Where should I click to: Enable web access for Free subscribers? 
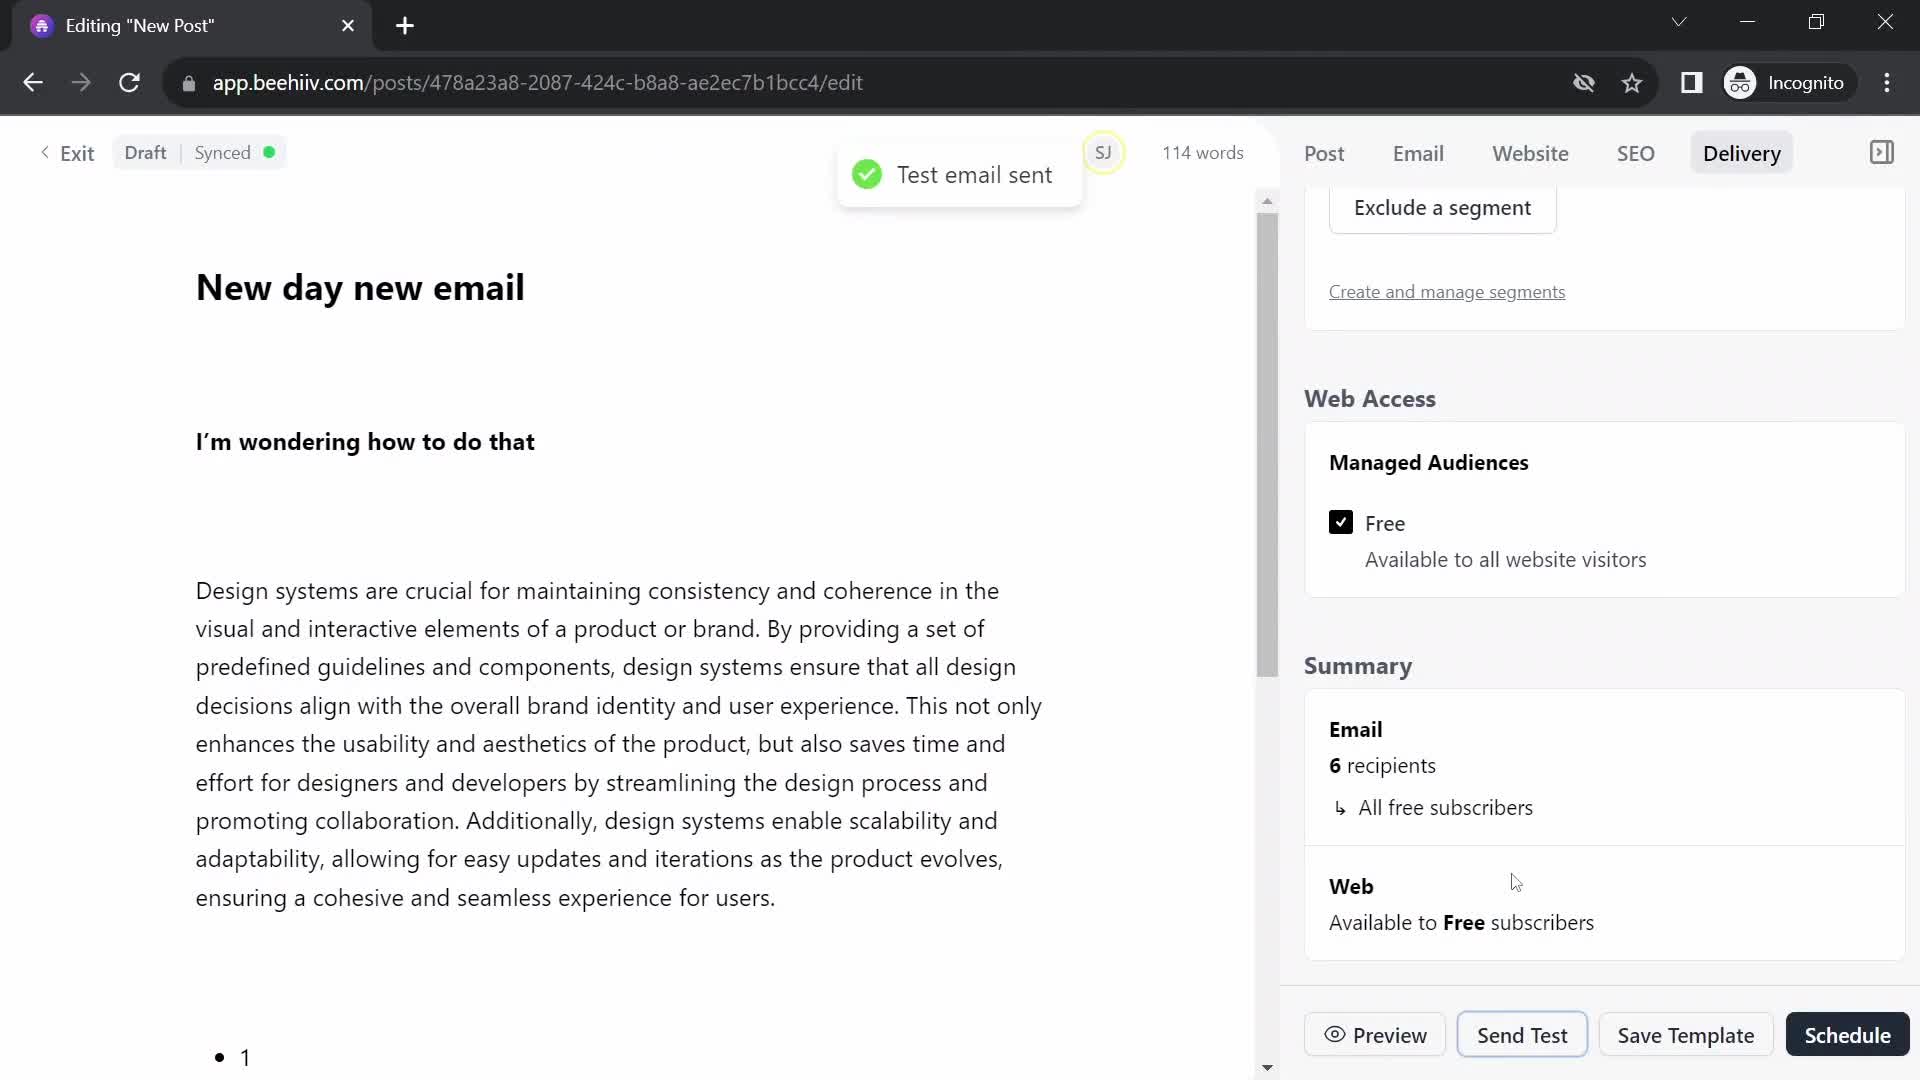coord(1341,522)
